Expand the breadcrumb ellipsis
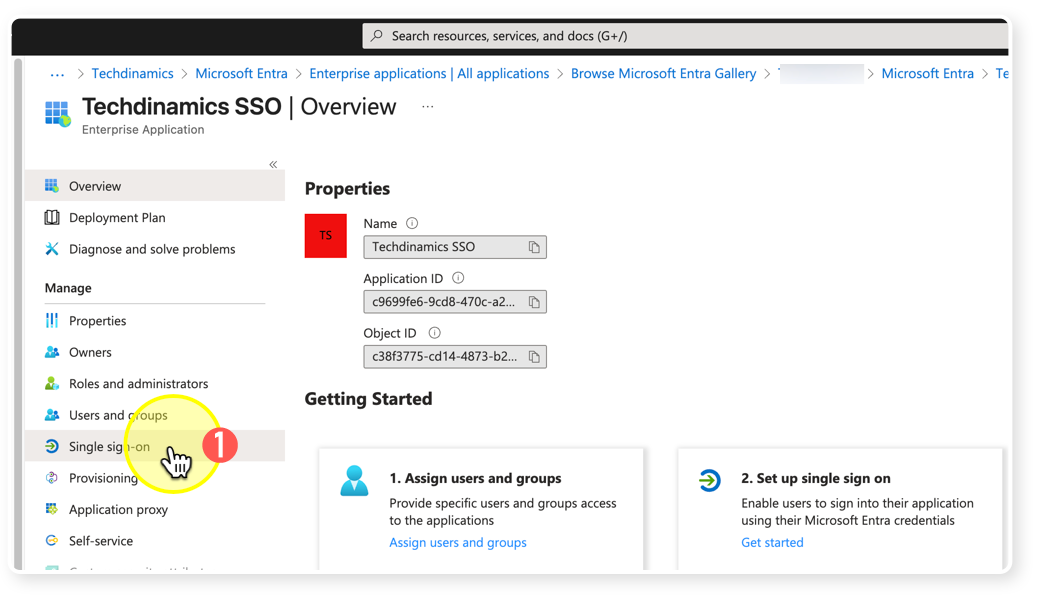Image resolution: width=1046 pixels, height=611 pixels. tap(57, 74)
